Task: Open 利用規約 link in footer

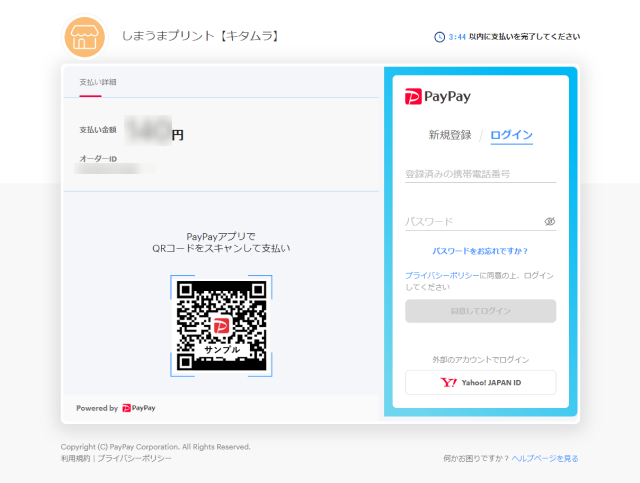Action: coord(76,459)
